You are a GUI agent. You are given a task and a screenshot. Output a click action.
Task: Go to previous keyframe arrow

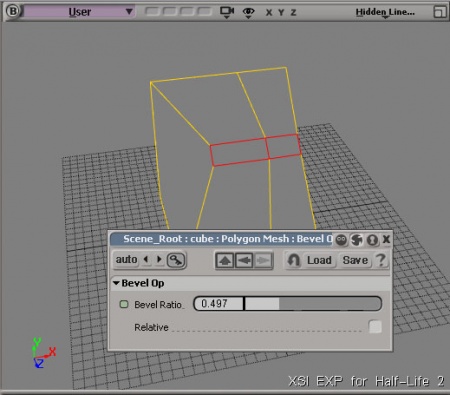point(146,259)
